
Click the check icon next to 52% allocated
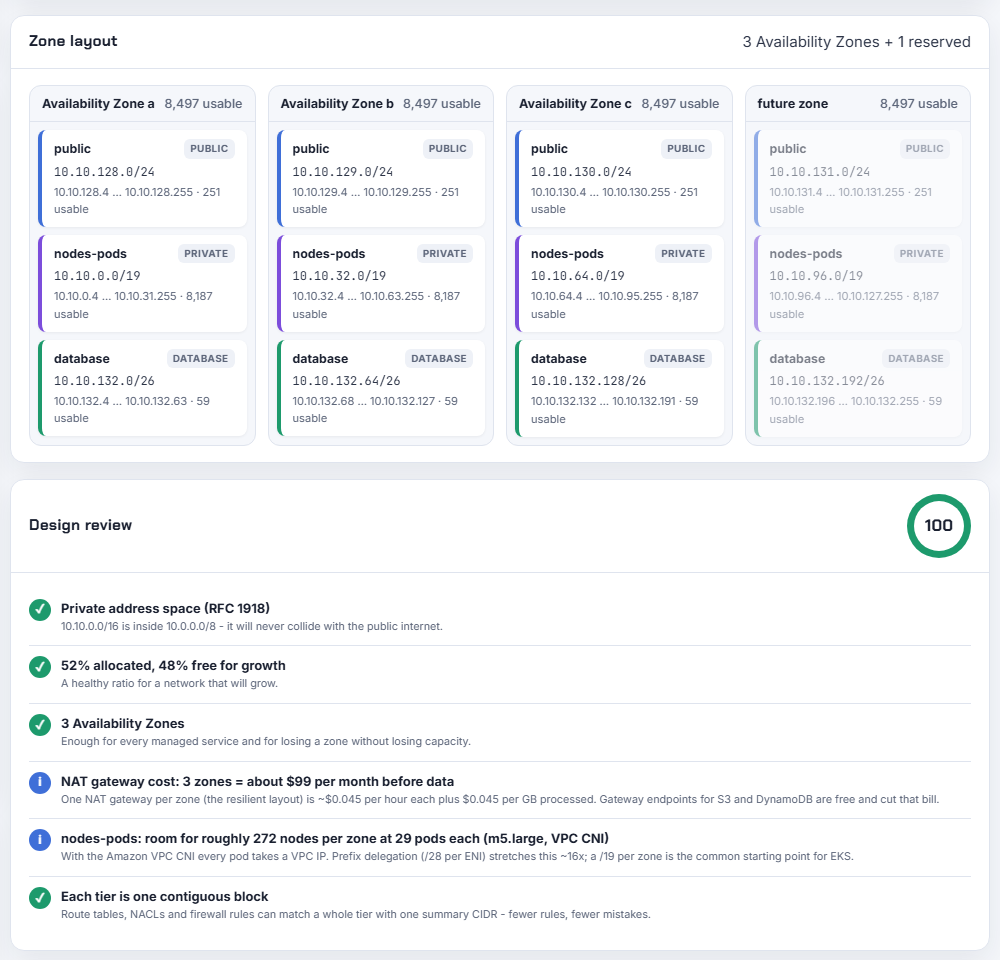(40, 667)
